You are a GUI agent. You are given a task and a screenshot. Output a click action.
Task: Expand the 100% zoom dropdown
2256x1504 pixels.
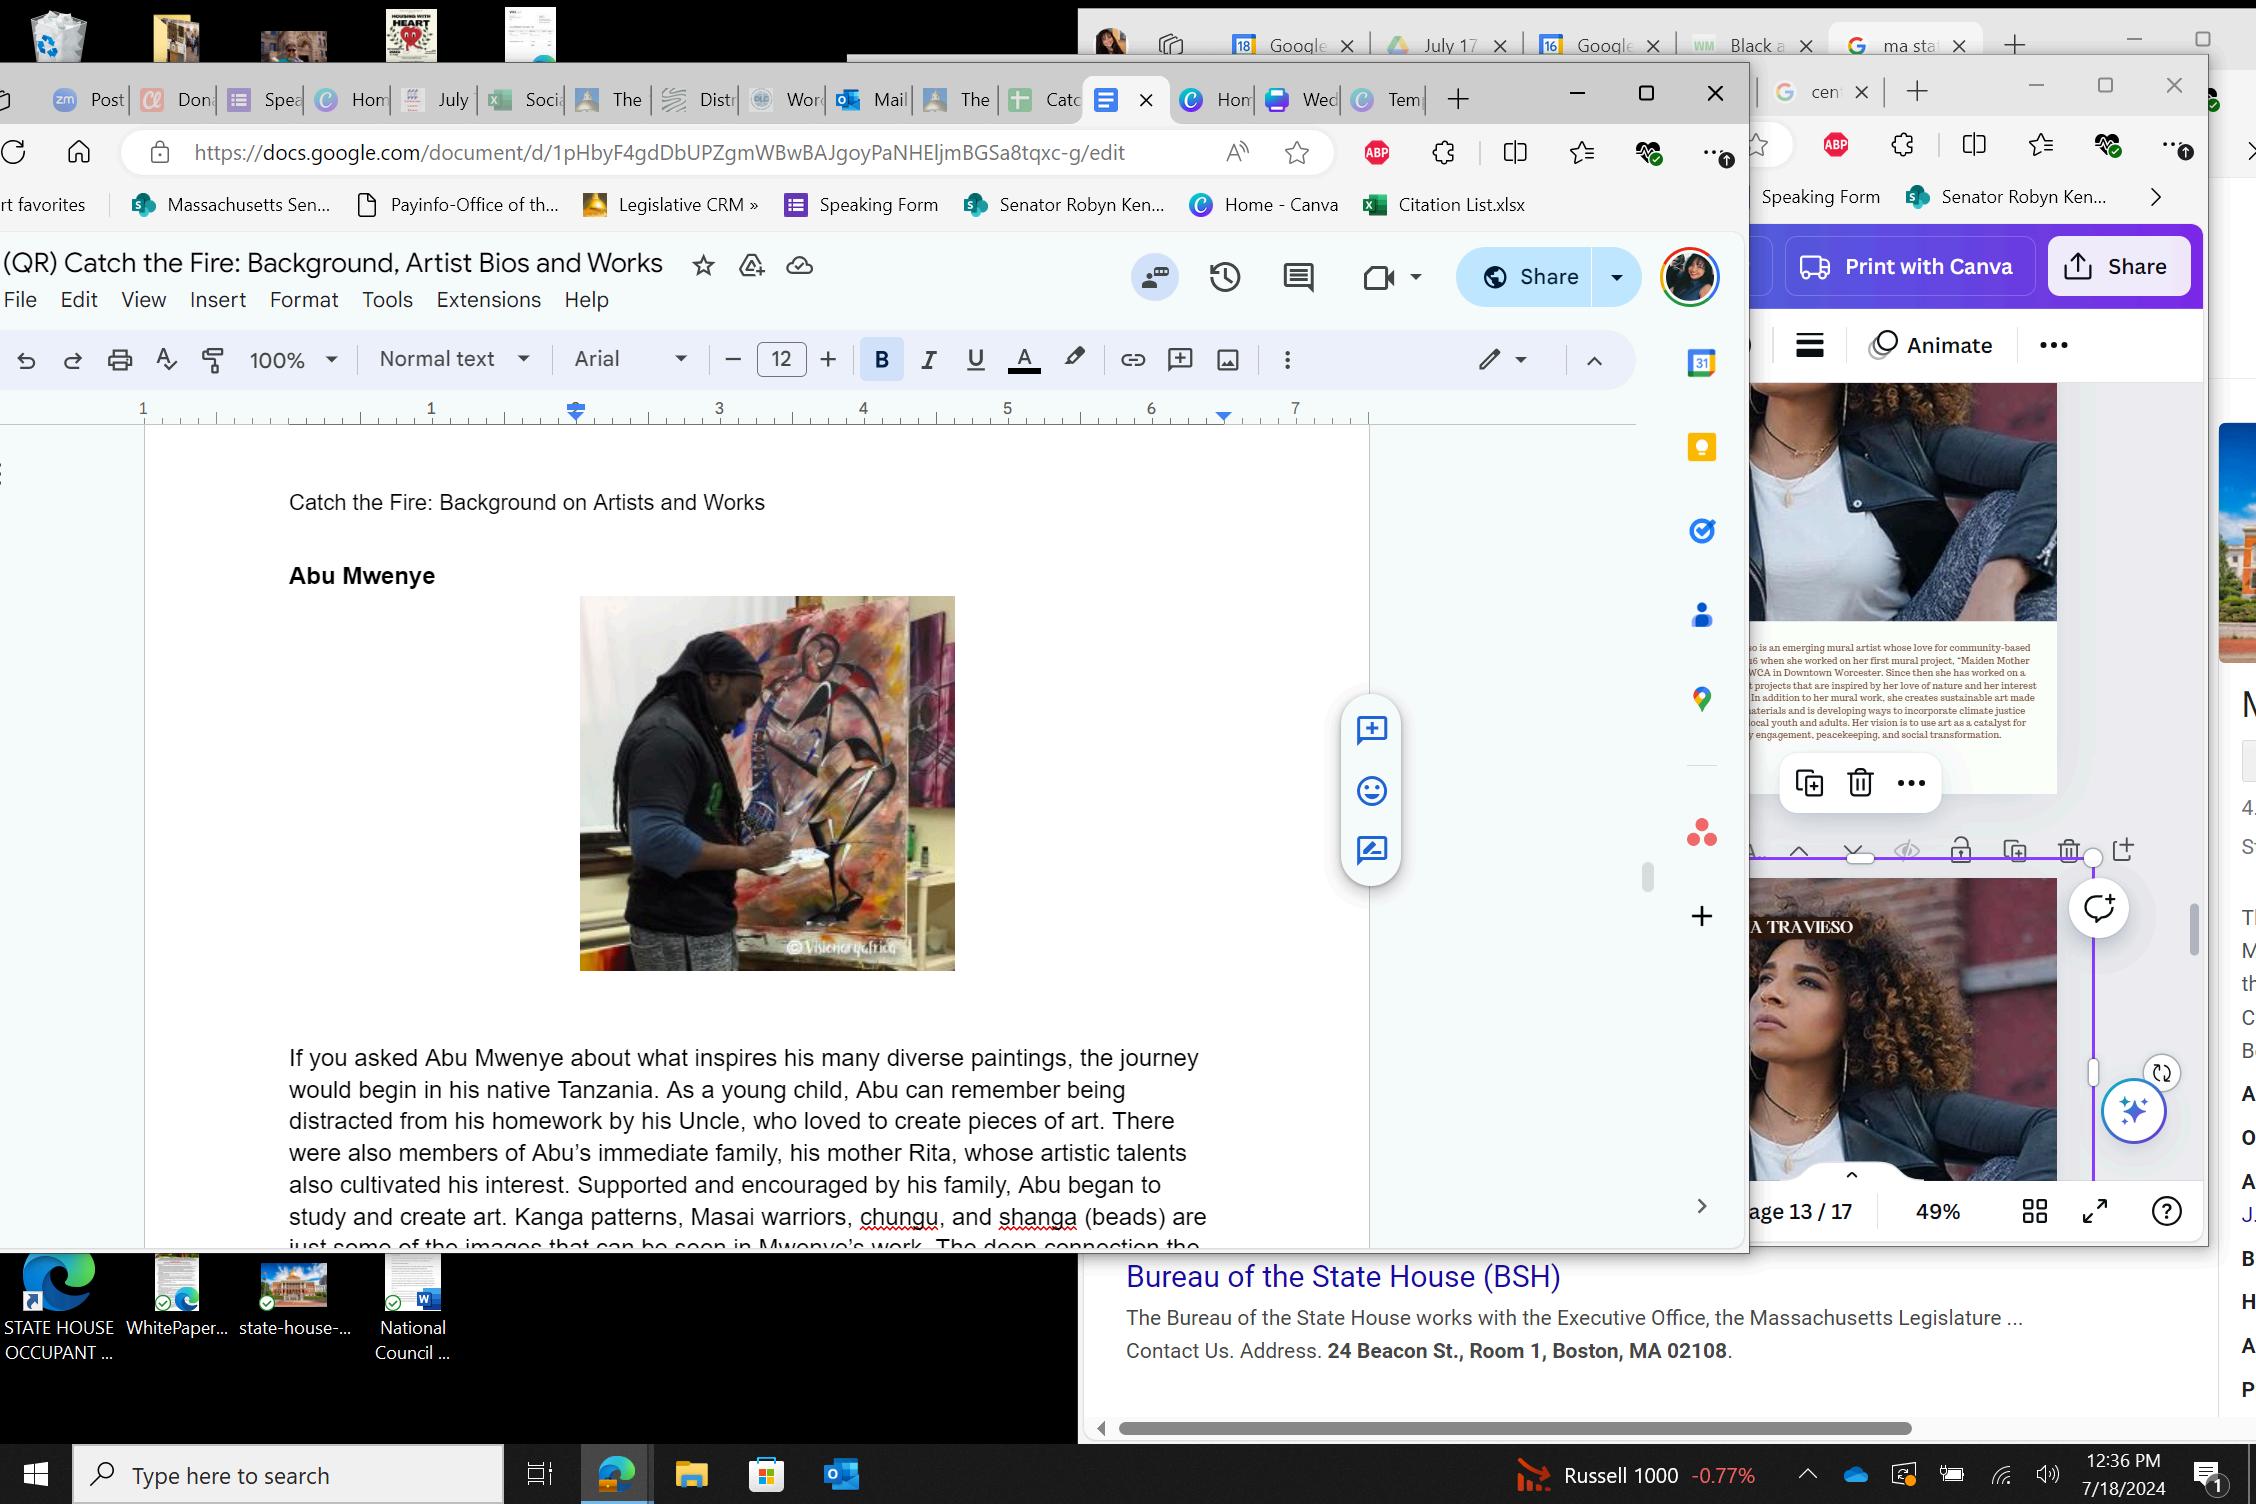coord(293,360)
